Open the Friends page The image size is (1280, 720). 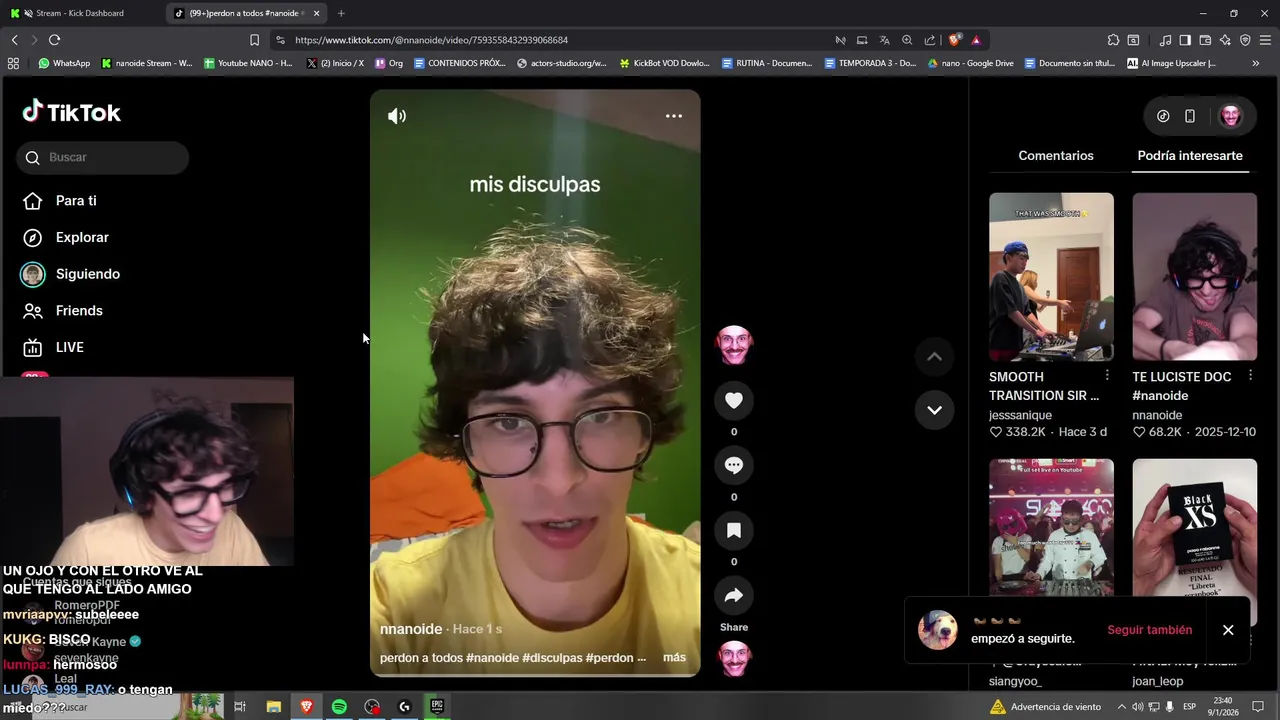click(63, 311)
